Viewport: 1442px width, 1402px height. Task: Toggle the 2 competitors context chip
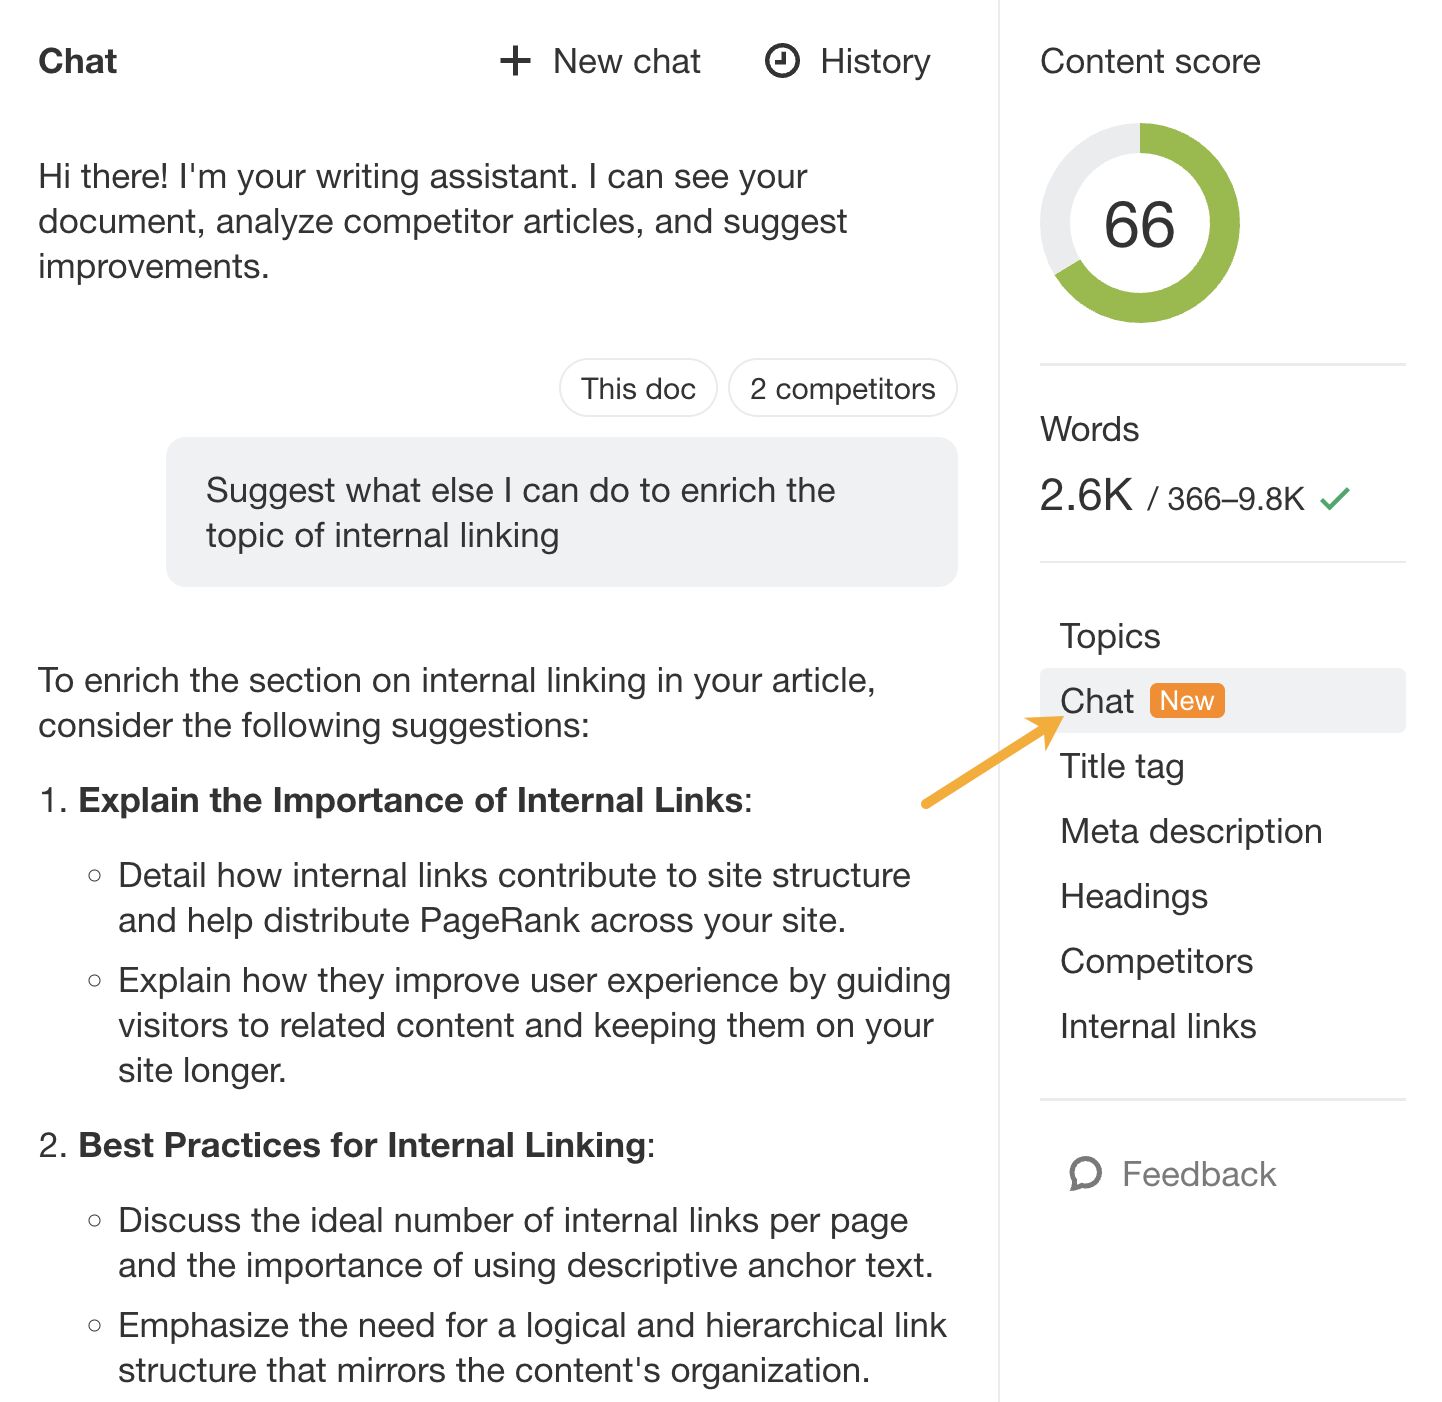[x=842, y=388]
